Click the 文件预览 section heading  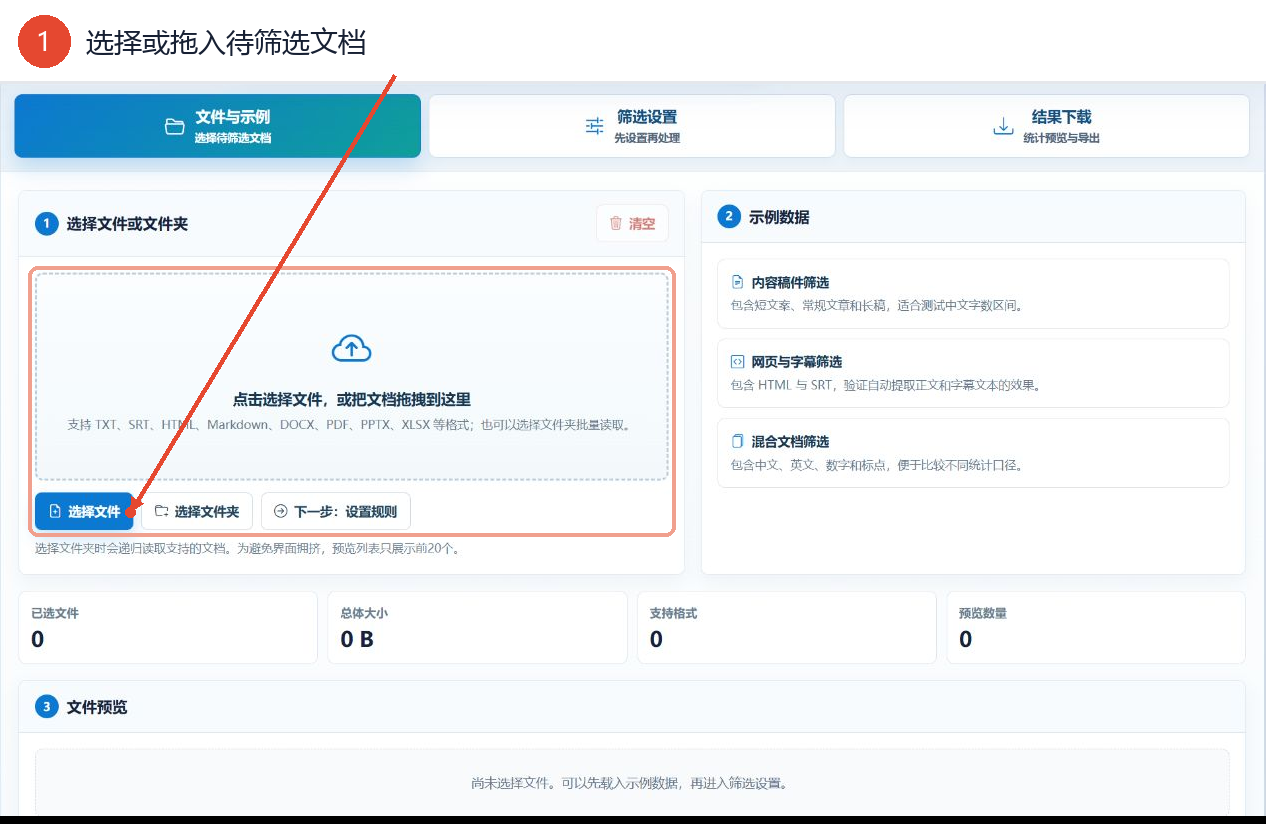tap(97, 707)
